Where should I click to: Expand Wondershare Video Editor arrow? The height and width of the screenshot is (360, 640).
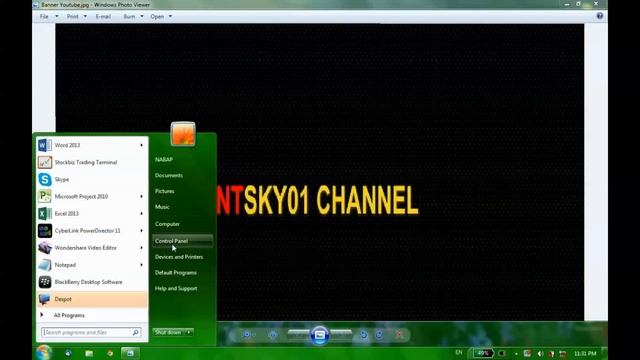[142, 248]
